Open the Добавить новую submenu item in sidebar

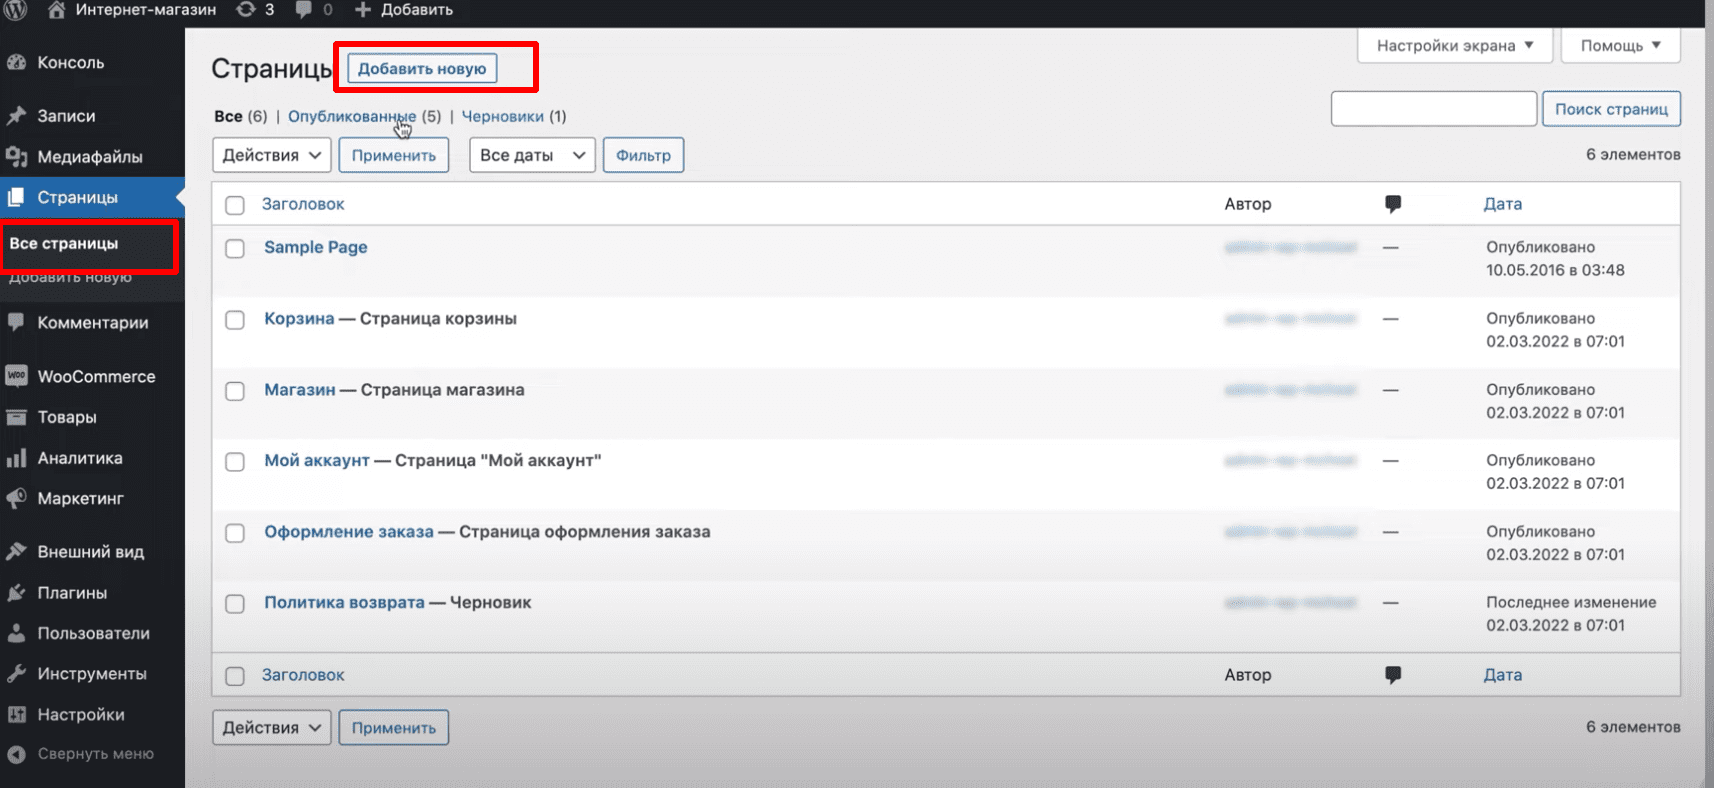tap(70, 277)
